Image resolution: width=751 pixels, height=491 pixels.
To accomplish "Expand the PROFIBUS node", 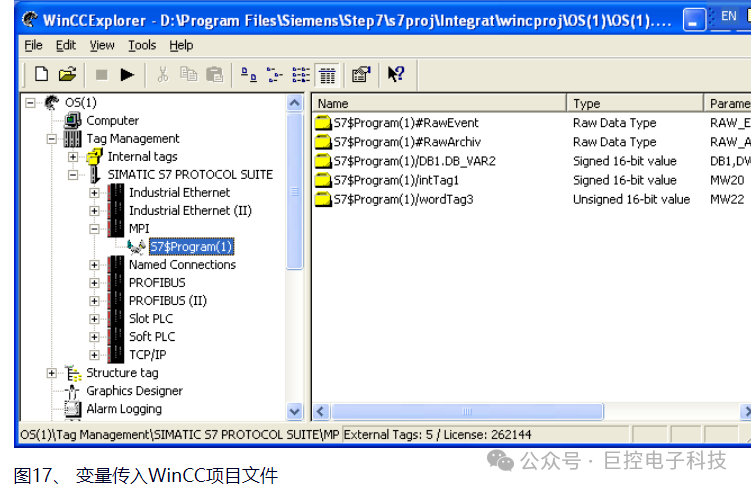I will tap(94, 283).
